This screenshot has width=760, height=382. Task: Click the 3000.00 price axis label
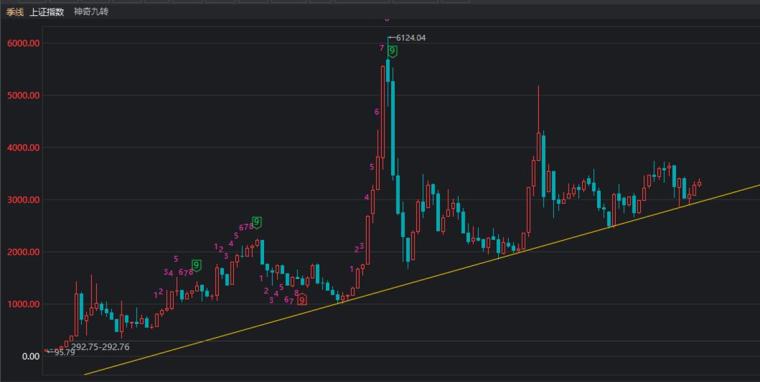pyautogui.click(x=23, y=200)
